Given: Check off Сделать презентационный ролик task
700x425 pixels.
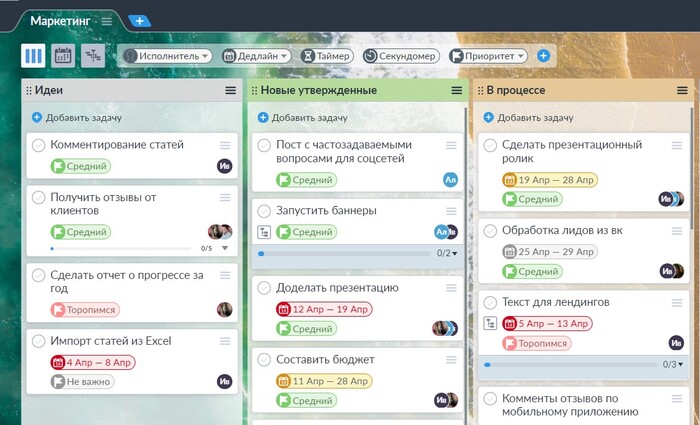Looking at the screenshot, I should [x=490, y=145].
